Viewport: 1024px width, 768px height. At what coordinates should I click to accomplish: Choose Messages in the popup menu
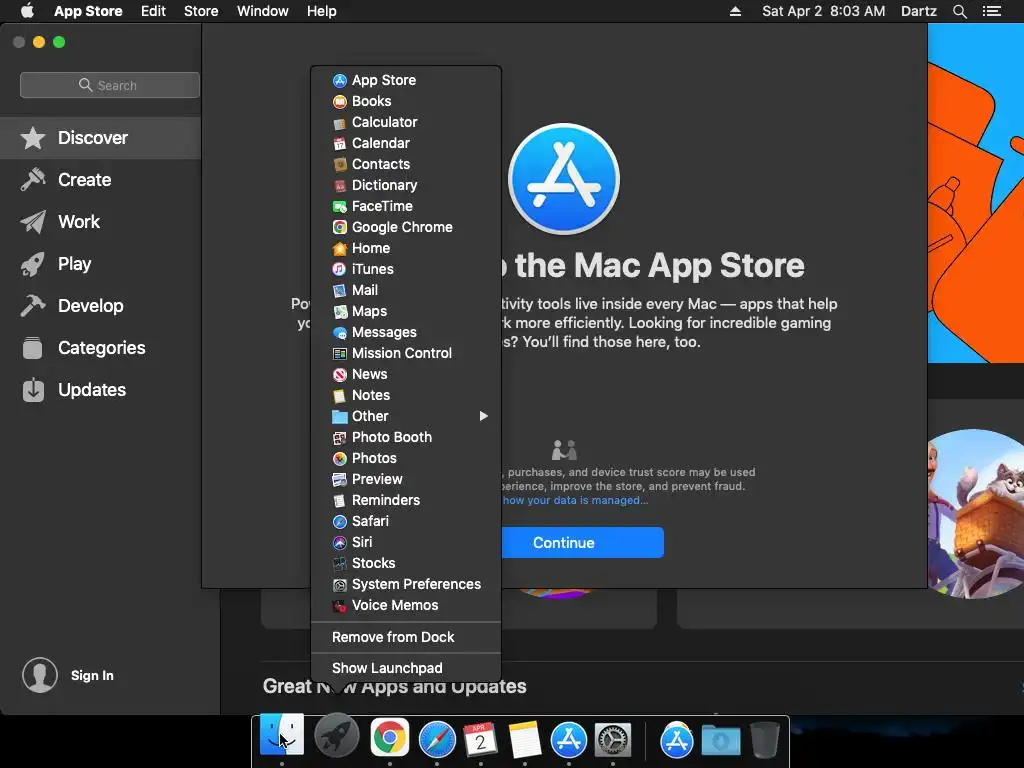point(406,332)
